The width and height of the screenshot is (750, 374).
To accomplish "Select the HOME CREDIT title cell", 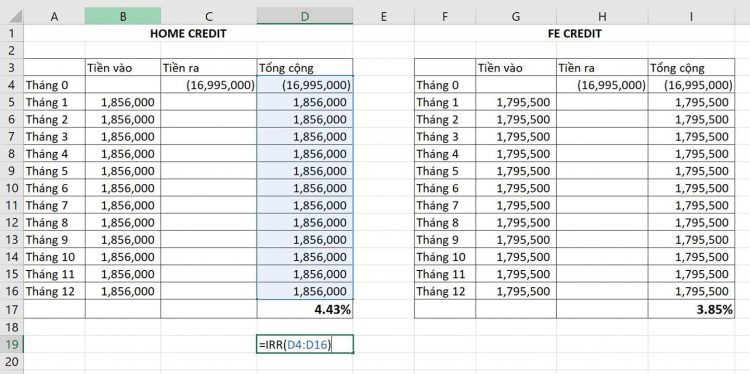I will 188,33.
